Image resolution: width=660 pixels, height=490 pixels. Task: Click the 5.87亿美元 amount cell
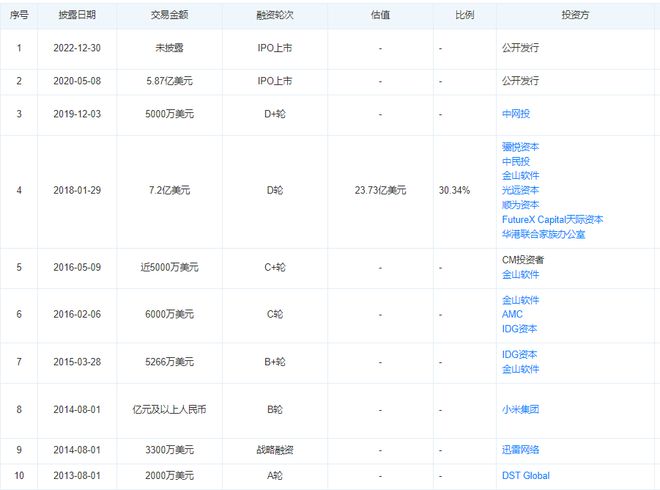170,81
